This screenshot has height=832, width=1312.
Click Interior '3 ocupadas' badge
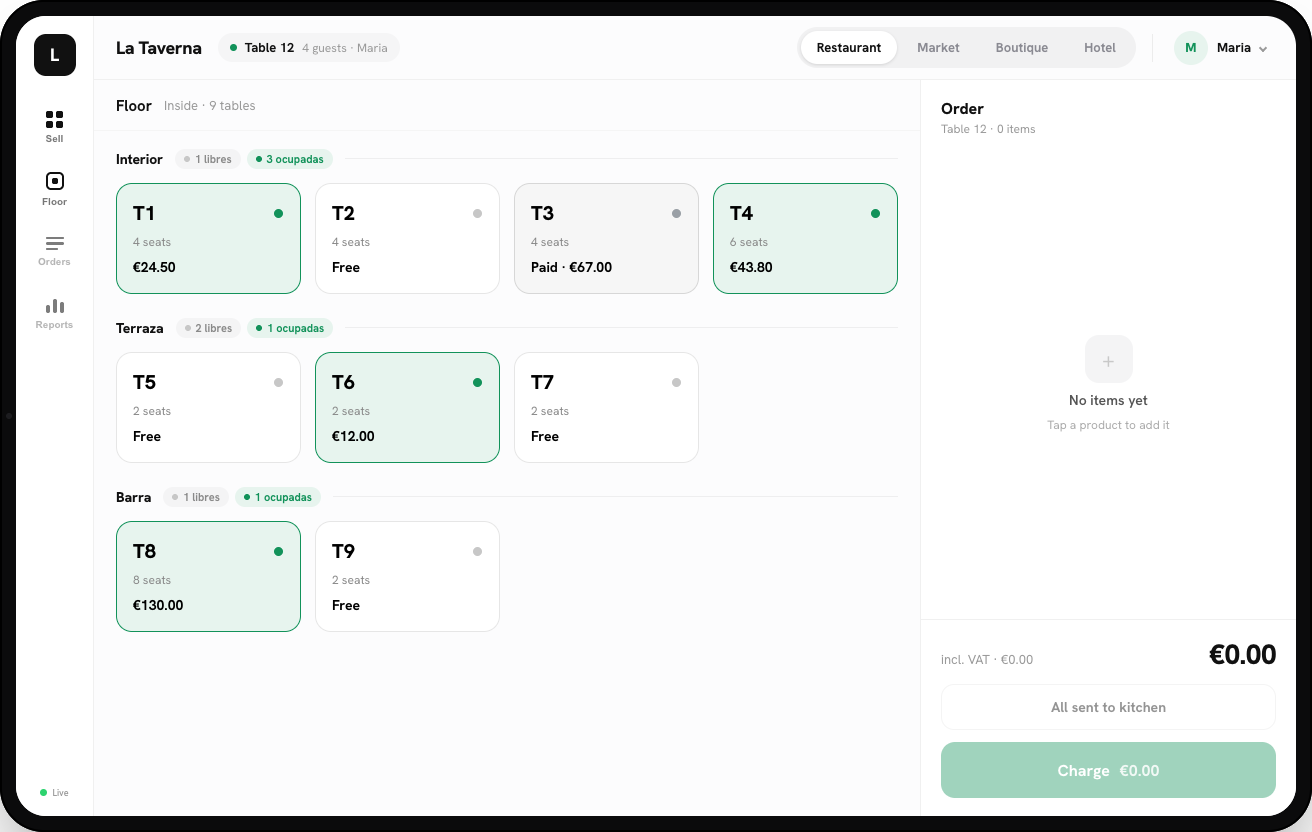[x=290, y=159]
